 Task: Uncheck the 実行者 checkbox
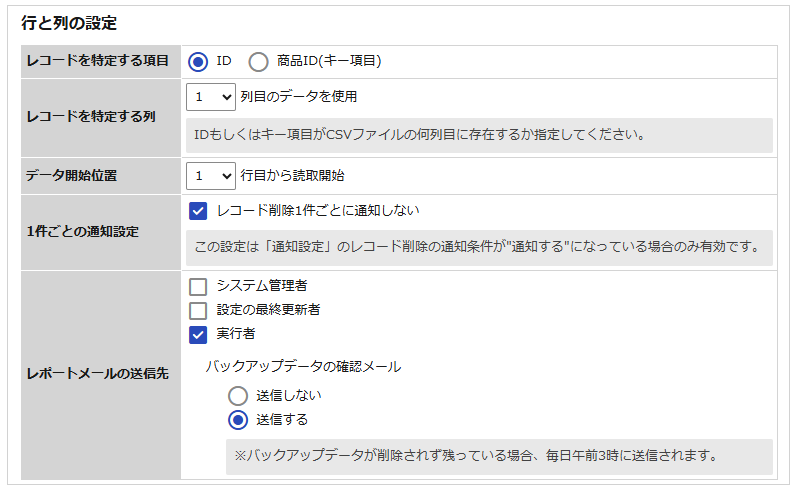pos(198,334)
